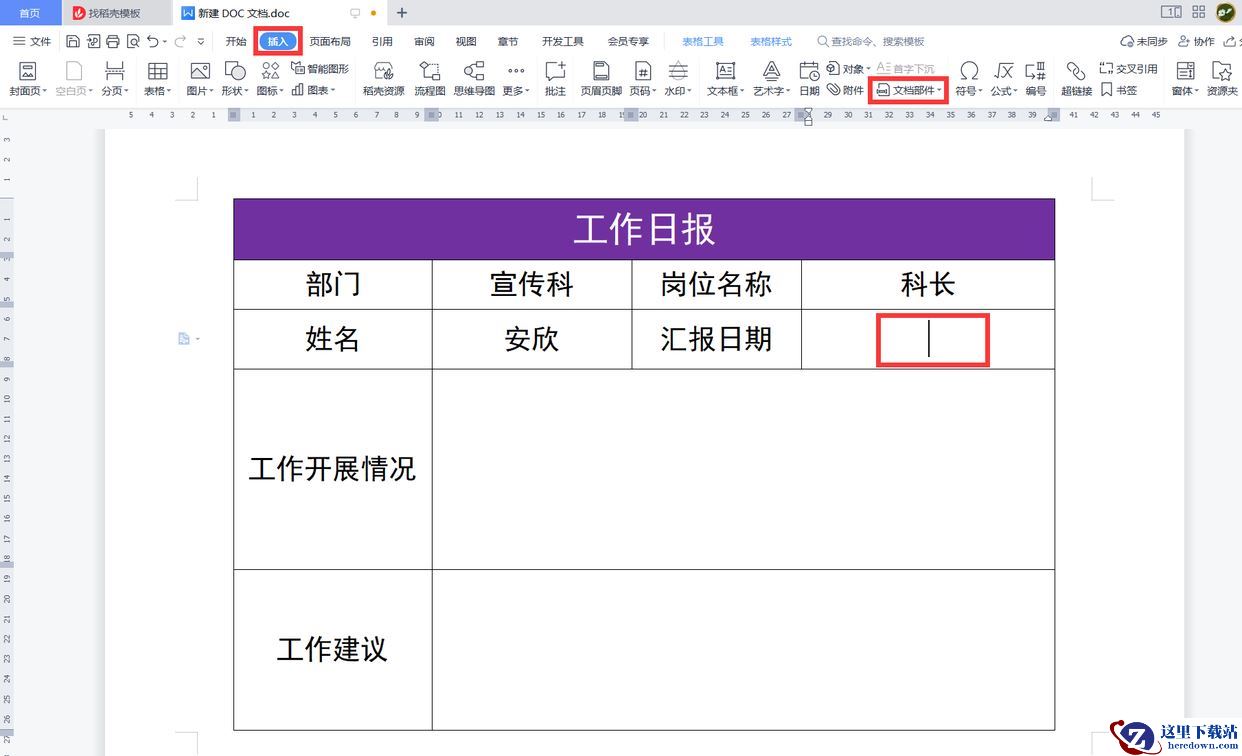The height and width of the screenshot is (756, 1242).
Task: Switch to the 开发工具 tab
Action: (563, 41)
